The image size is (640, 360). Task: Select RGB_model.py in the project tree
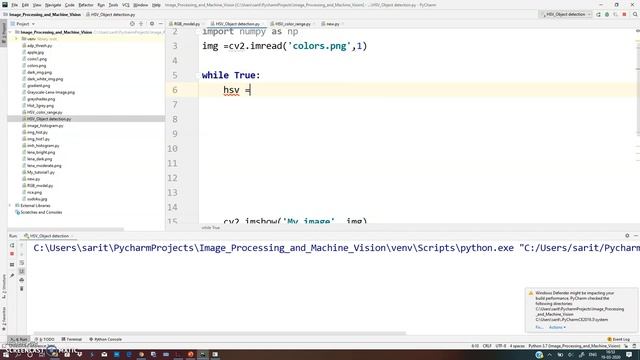tap(40, 185)
